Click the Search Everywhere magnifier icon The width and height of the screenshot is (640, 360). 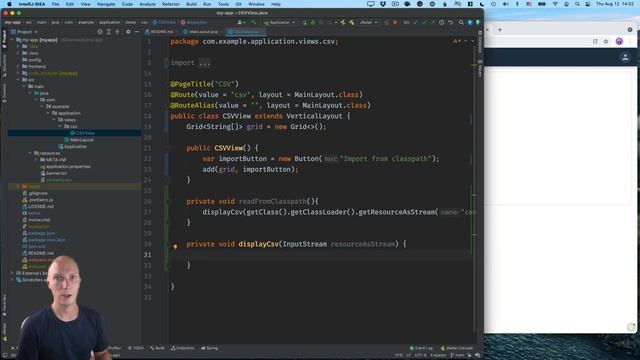pos(461,22)
